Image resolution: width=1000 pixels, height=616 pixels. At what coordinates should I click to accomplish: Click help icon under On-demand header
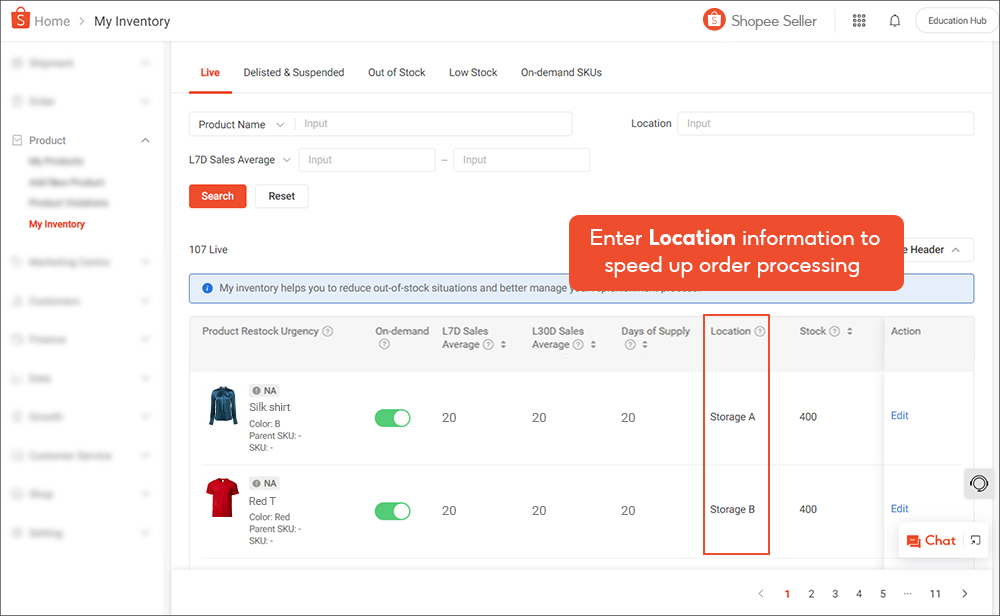pyautogui.click(x=384, y=344)
